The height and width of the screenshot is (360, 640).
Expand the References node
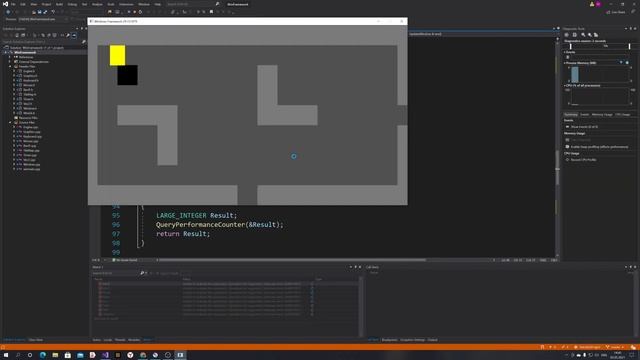point(10,57)
